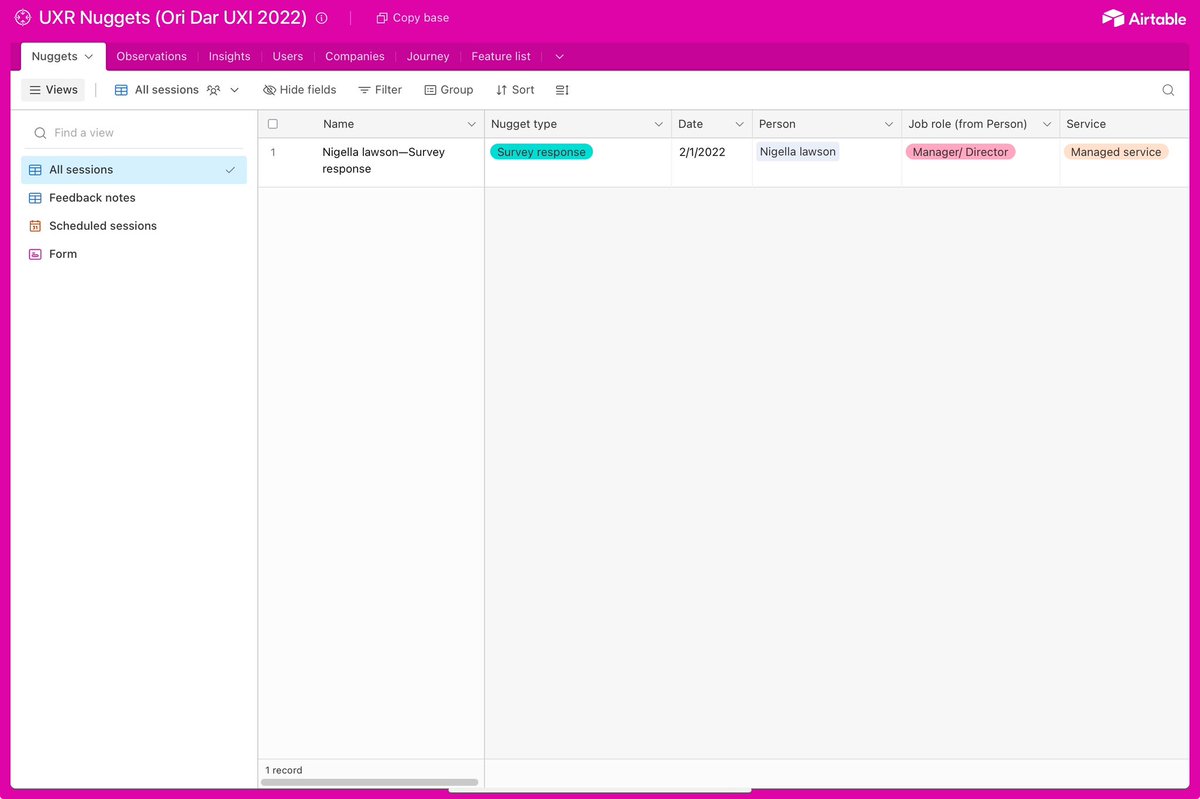Image resolution: width=1200 pixels, height=799 pixels.
Task: Click the Airtable logo
Action: (x=1143, y=18)
